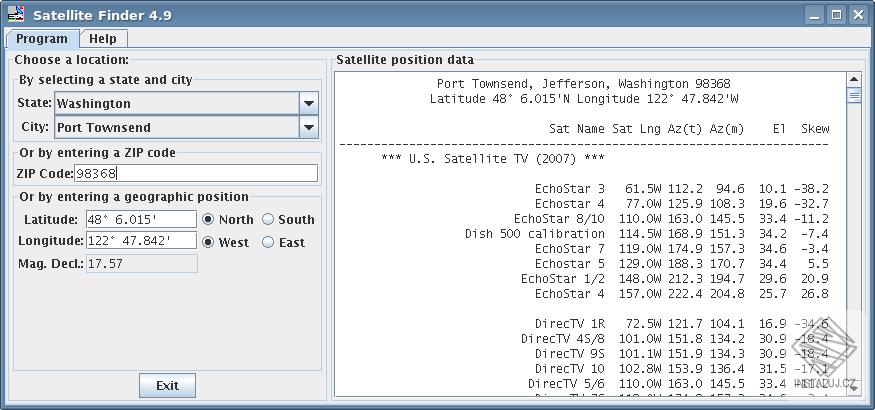Screen dimensions: 875x410
Task: Click the Mag. Decl. value field
Action: tap(141, 263)
